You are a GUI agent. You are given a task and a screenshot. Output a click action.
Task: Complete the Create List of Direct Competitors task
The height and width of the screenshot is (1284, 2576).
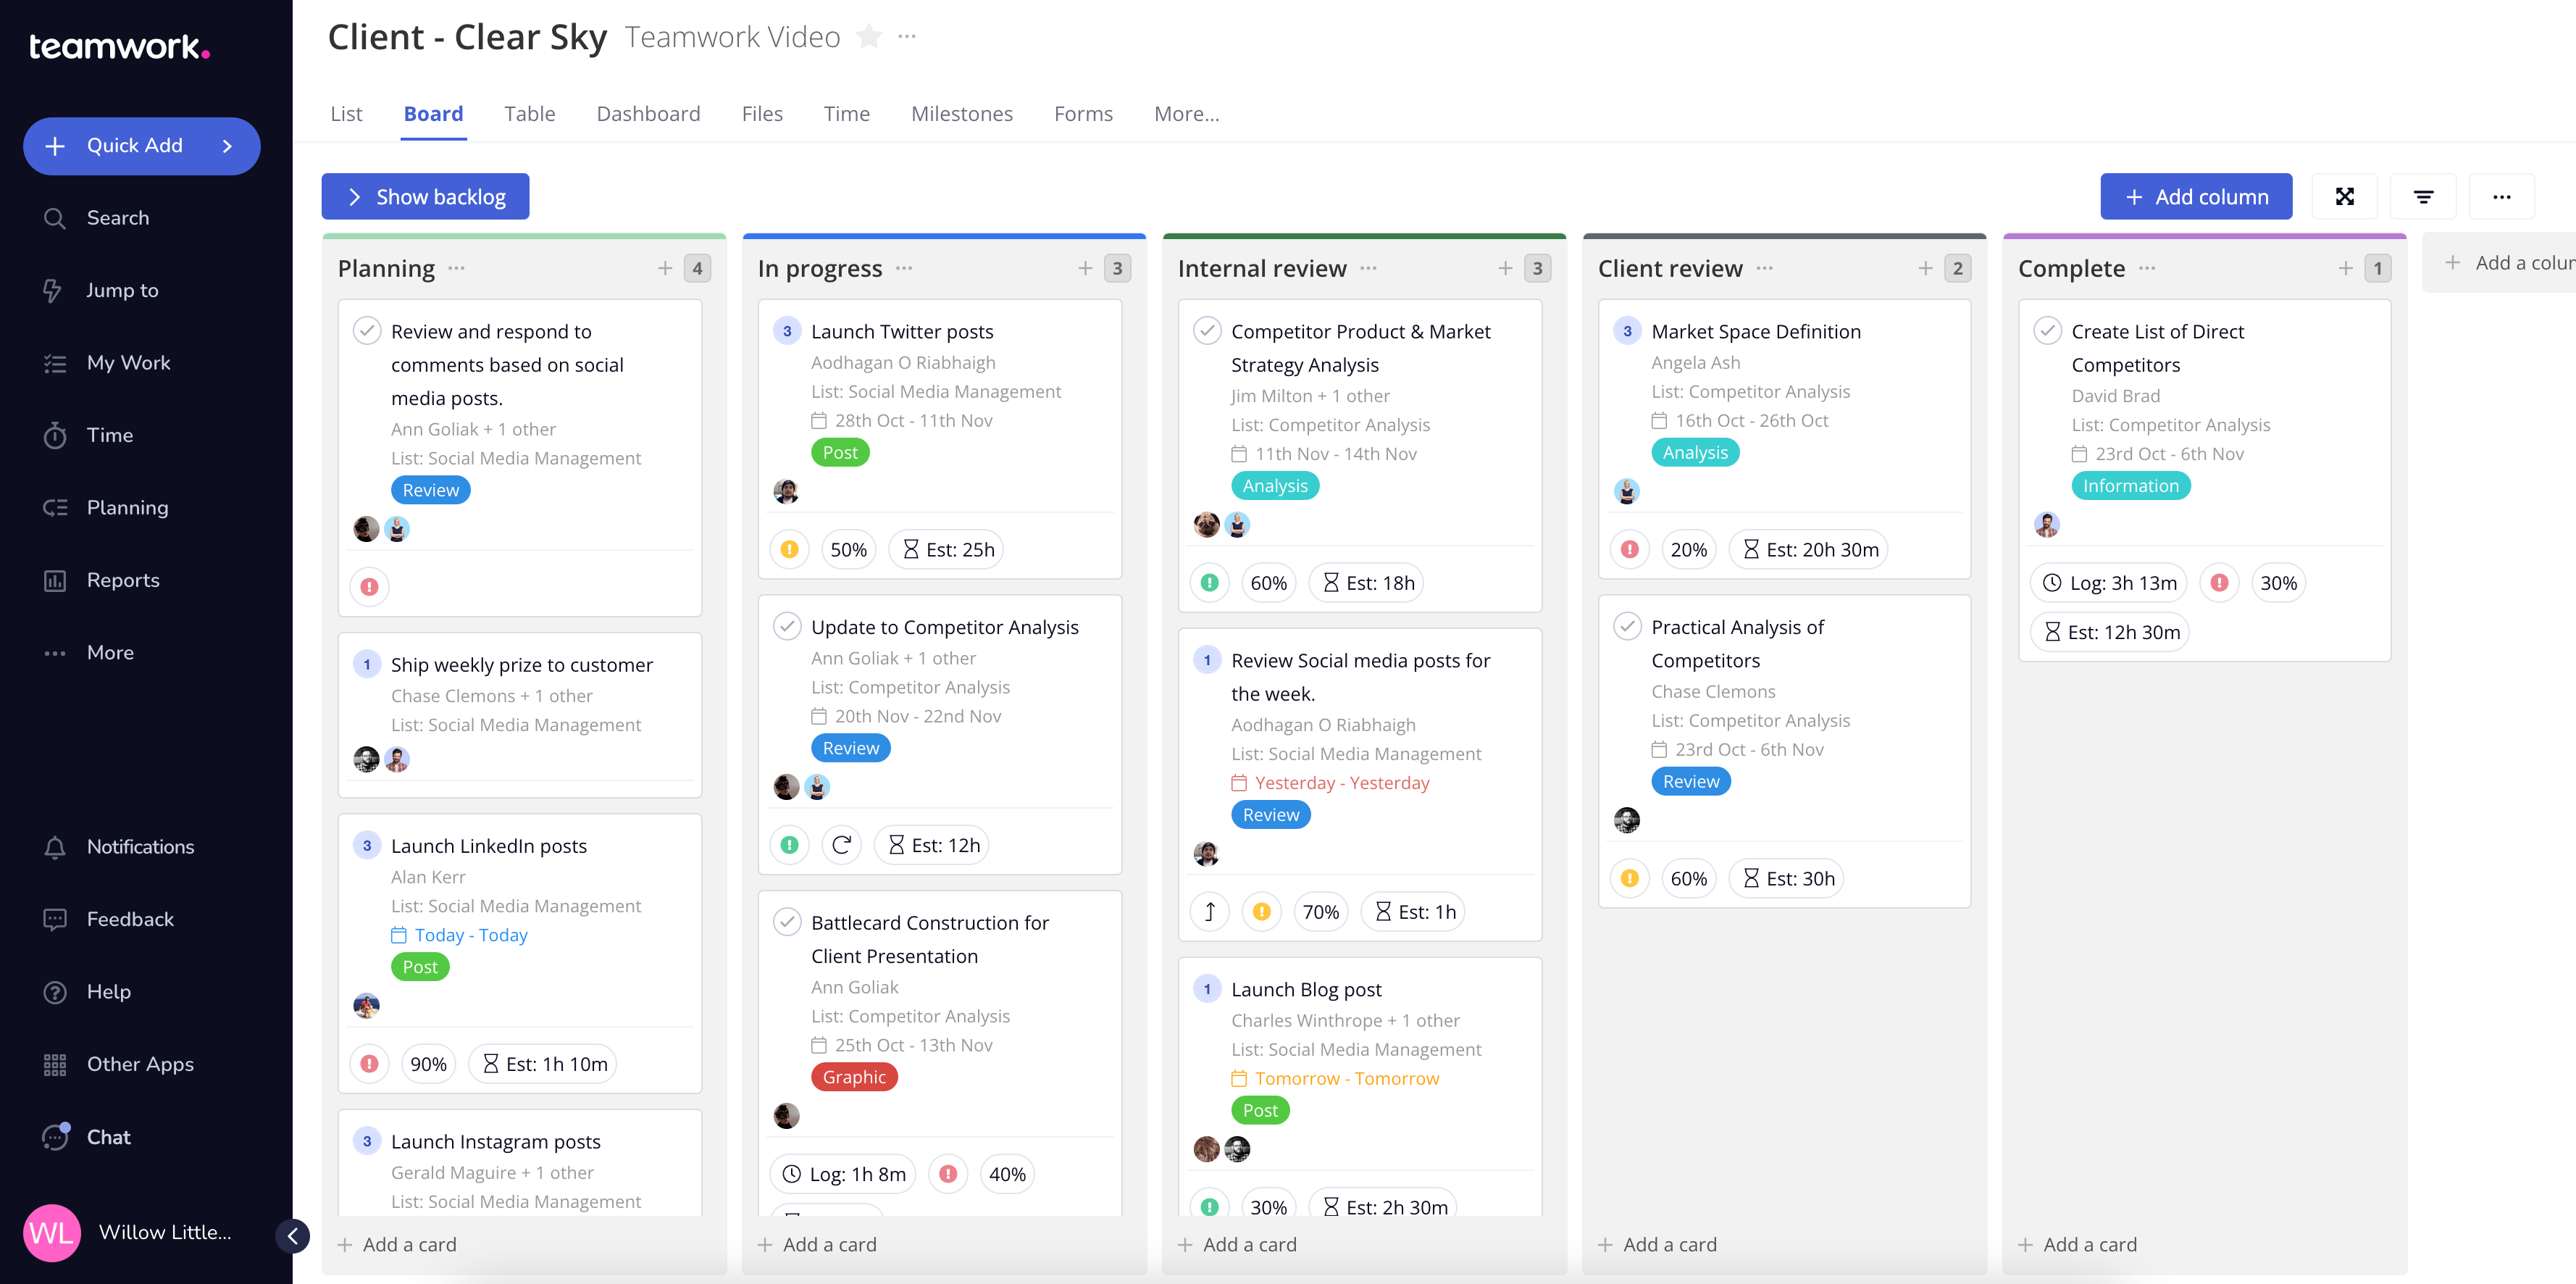pyautogui.click(x=2049, y=330)
